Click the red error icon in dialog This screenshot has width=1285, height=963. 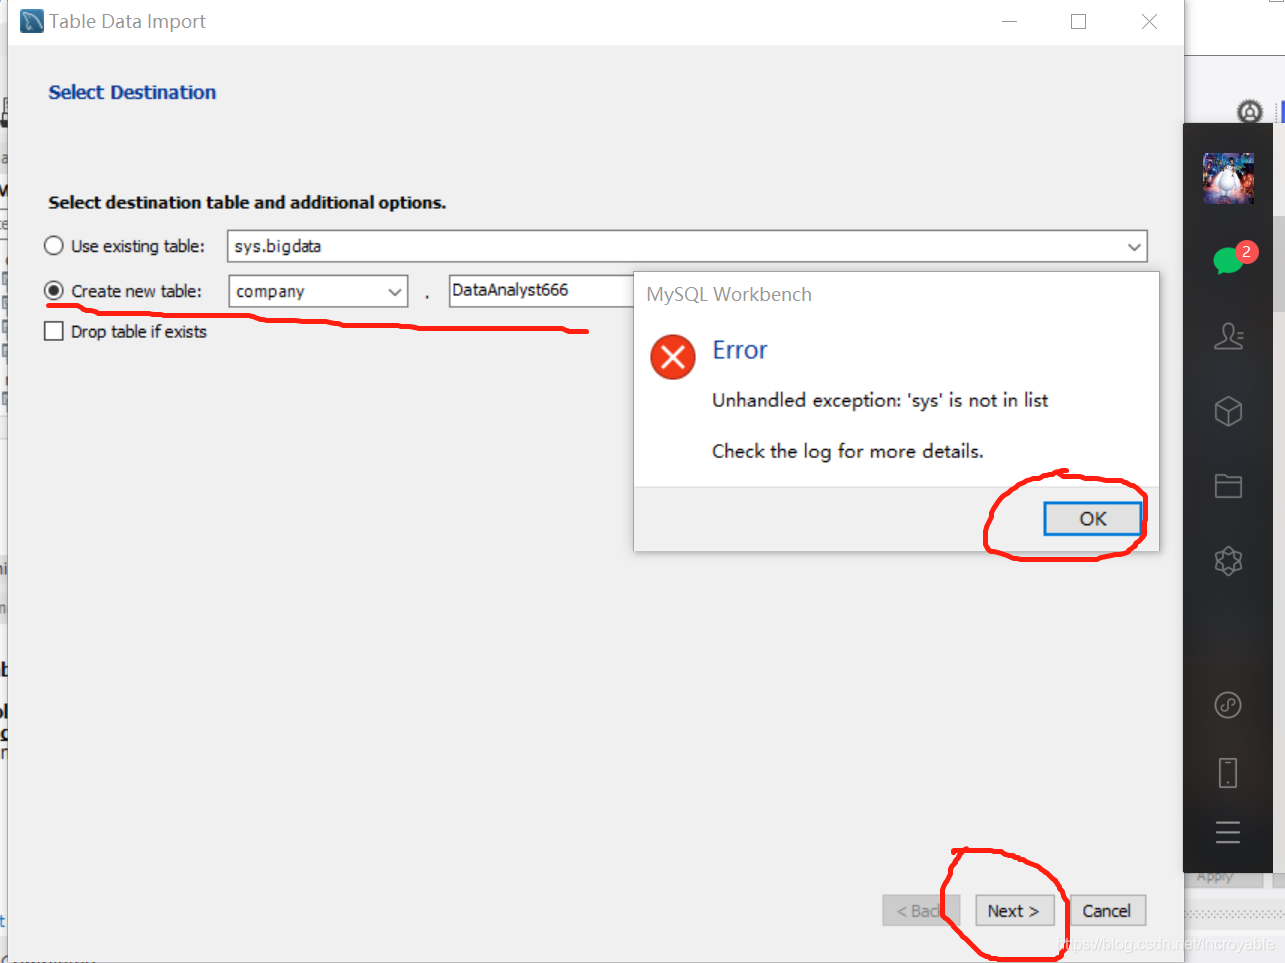[x=673, y=357]
